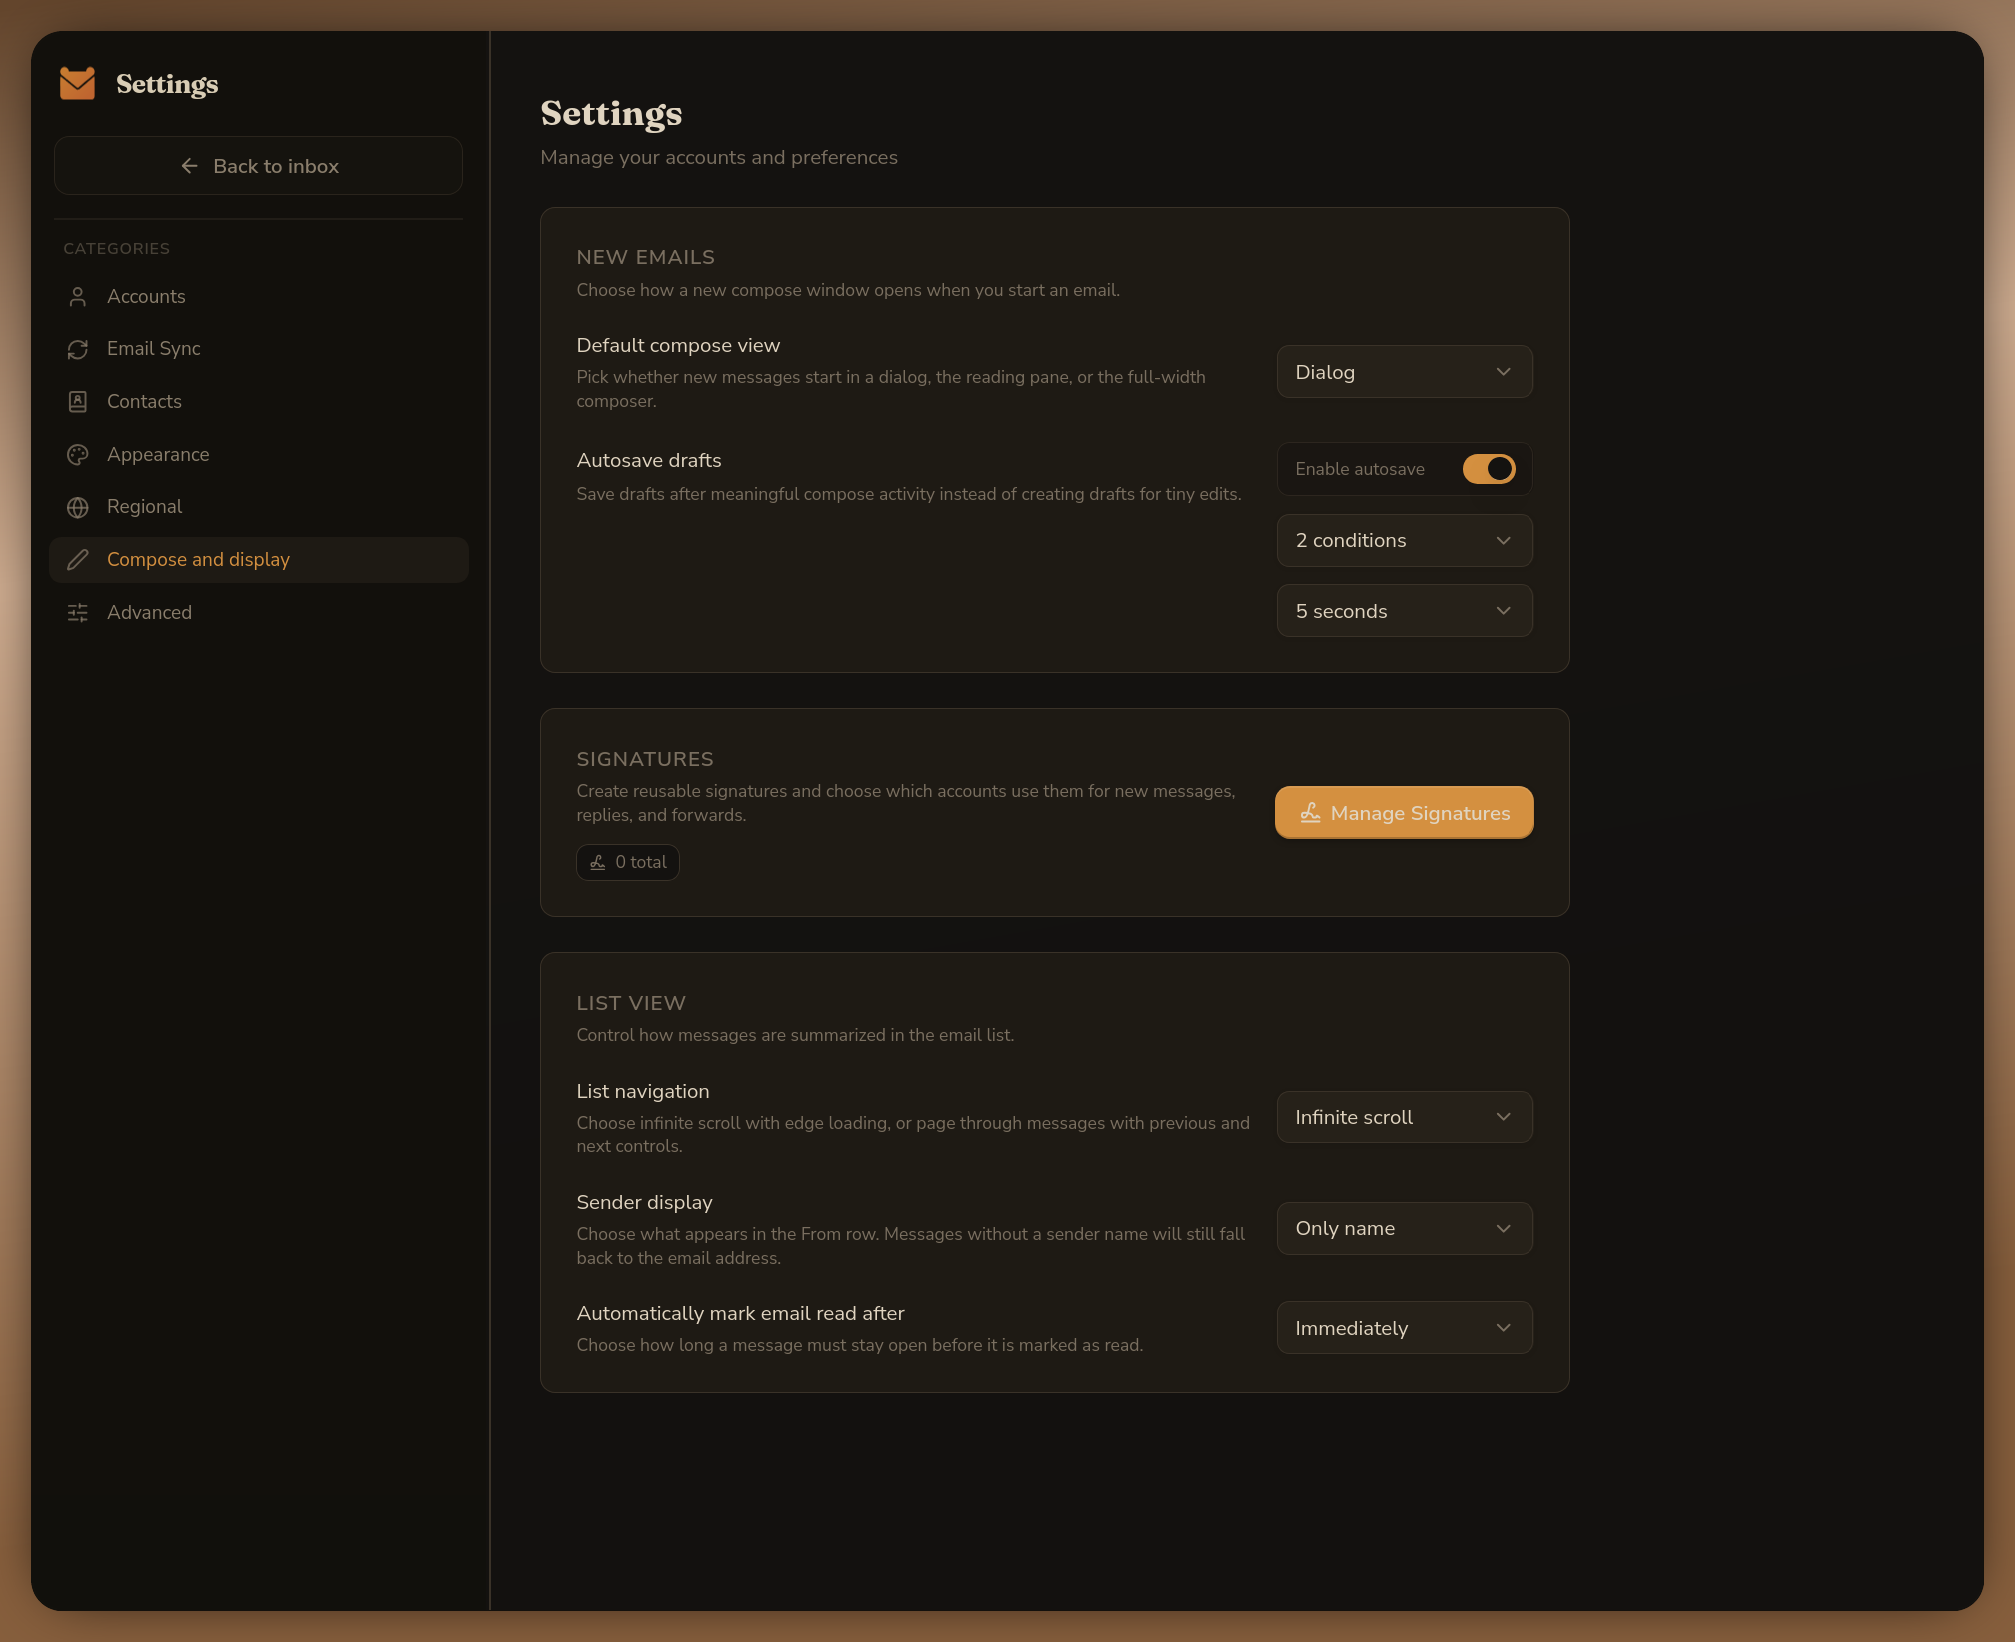Click the Default compose view label
This screenshot has width=2015, height=1642.
pos(678,345)
